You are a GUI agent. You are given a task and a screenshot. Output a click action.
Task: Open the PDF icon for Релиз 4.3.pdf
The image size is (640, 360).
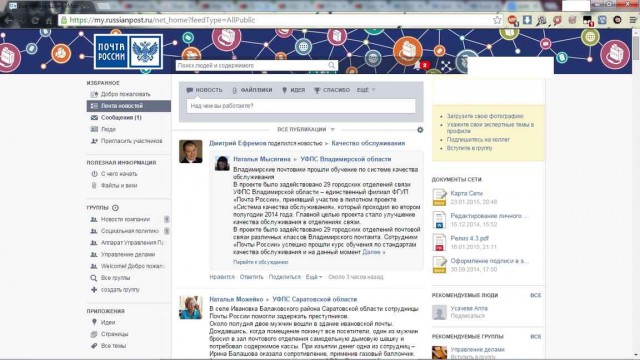(x=440, y=242)
